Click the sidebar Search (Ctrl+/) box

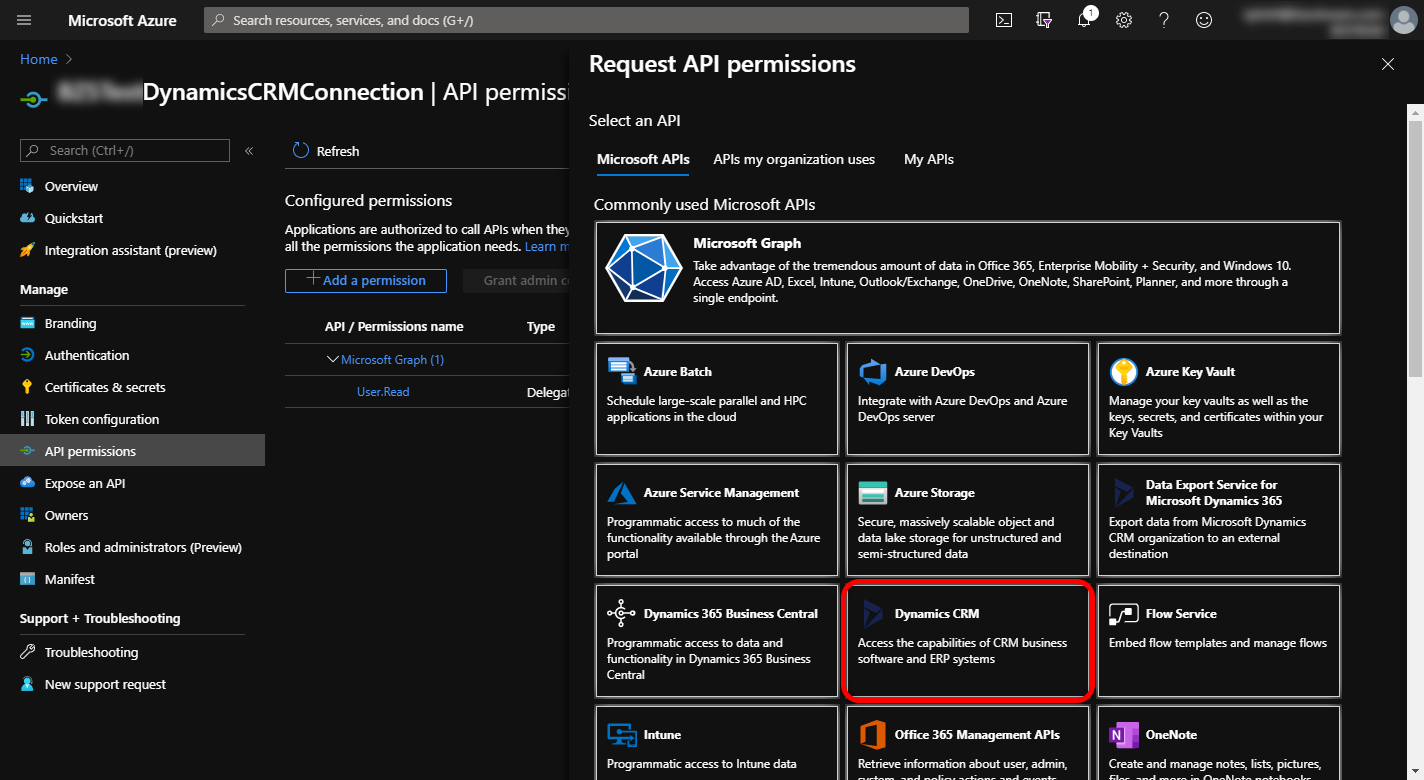(125, 150)
